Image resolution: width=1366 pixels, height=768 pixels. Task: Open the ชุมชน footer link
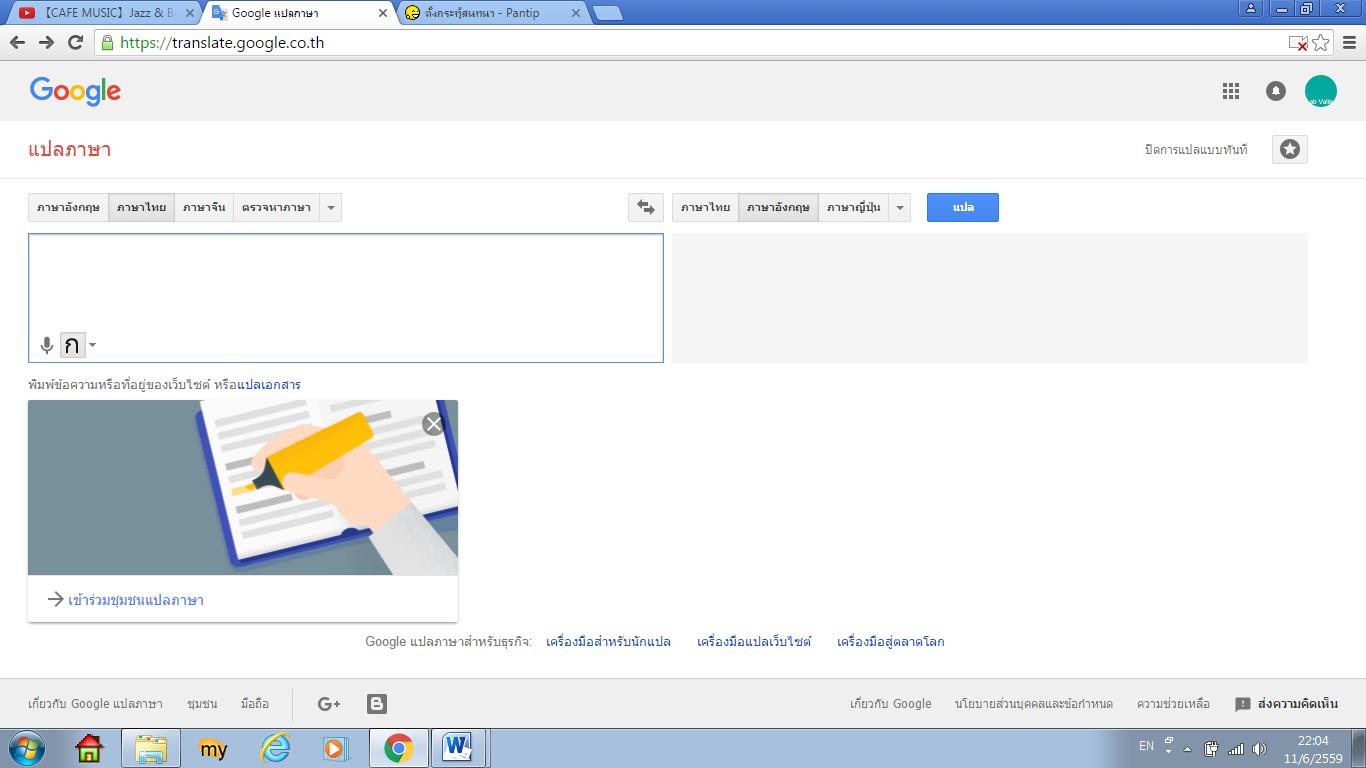pos(202,704)
